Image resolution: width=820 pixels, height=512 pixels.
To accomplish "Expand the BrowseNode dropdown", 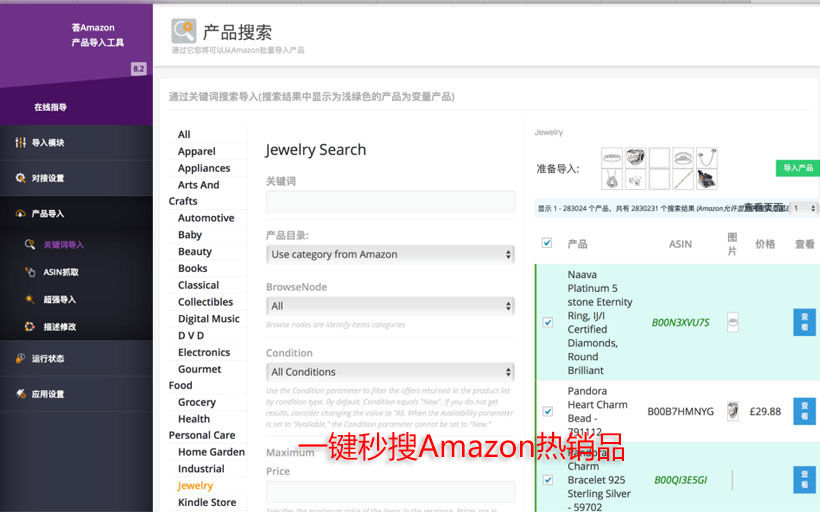I will (390, 306).
